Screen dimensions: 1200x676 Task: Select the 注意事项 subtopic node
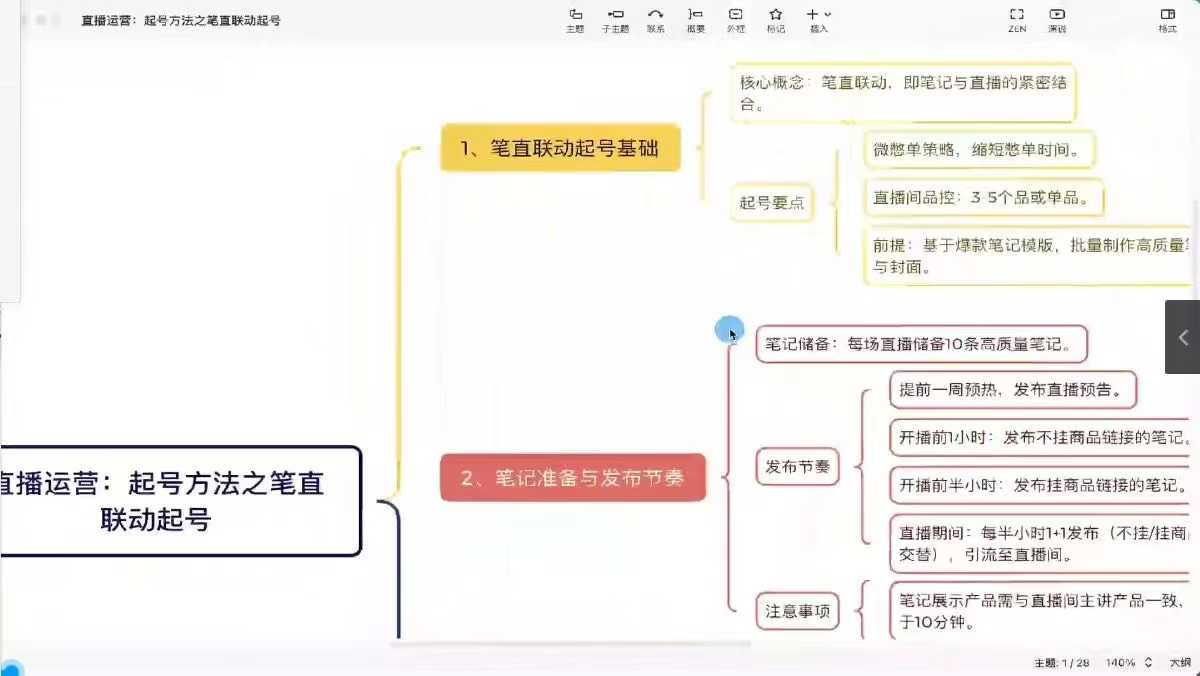pyautogui.click(x=797, y=610)
